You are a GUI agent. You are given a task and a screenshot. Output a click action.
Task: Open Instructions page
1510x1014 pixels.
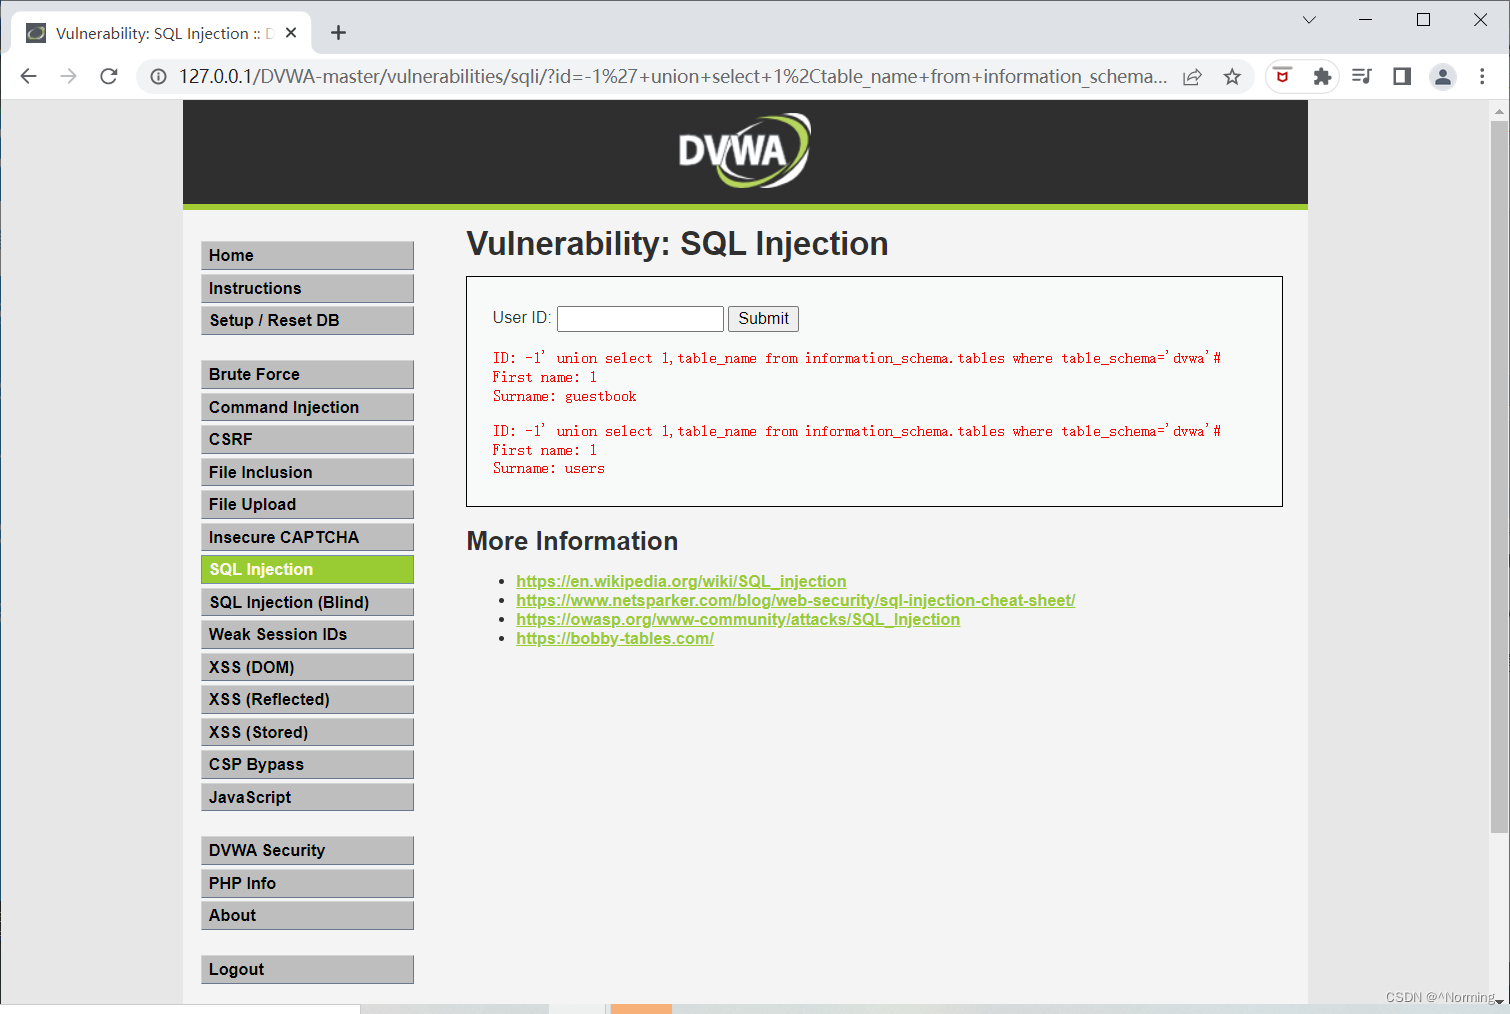[307, 288]
